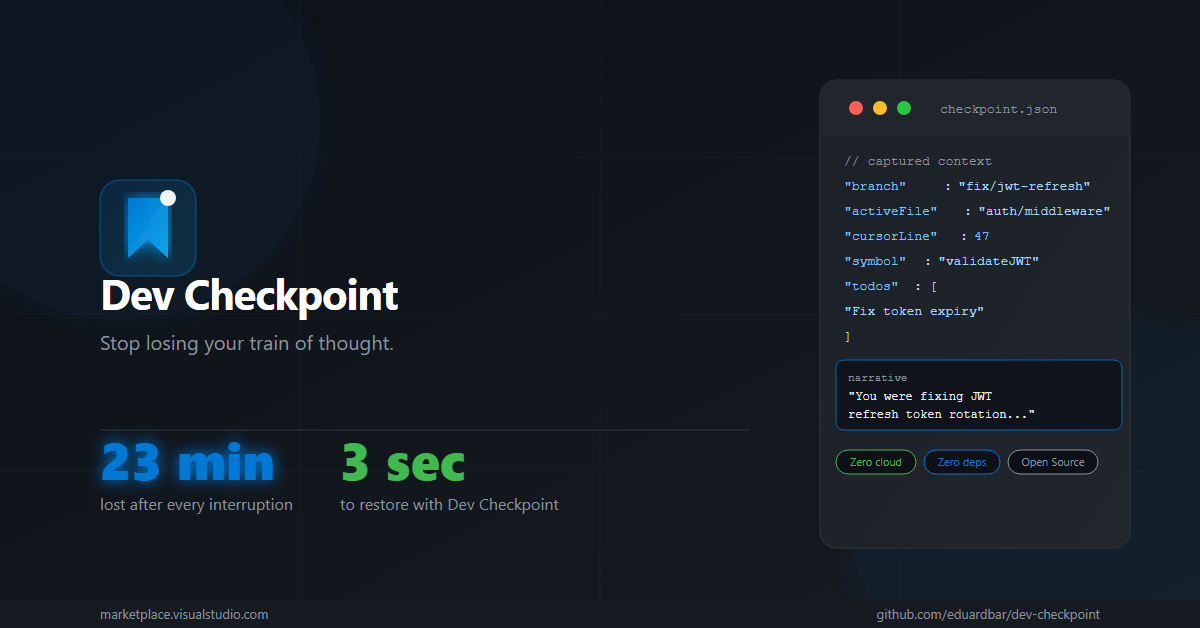Viewport: 1200px width, 628px height.
Task: Expand the todos array in the code panel
Action: tap(871, 286)
